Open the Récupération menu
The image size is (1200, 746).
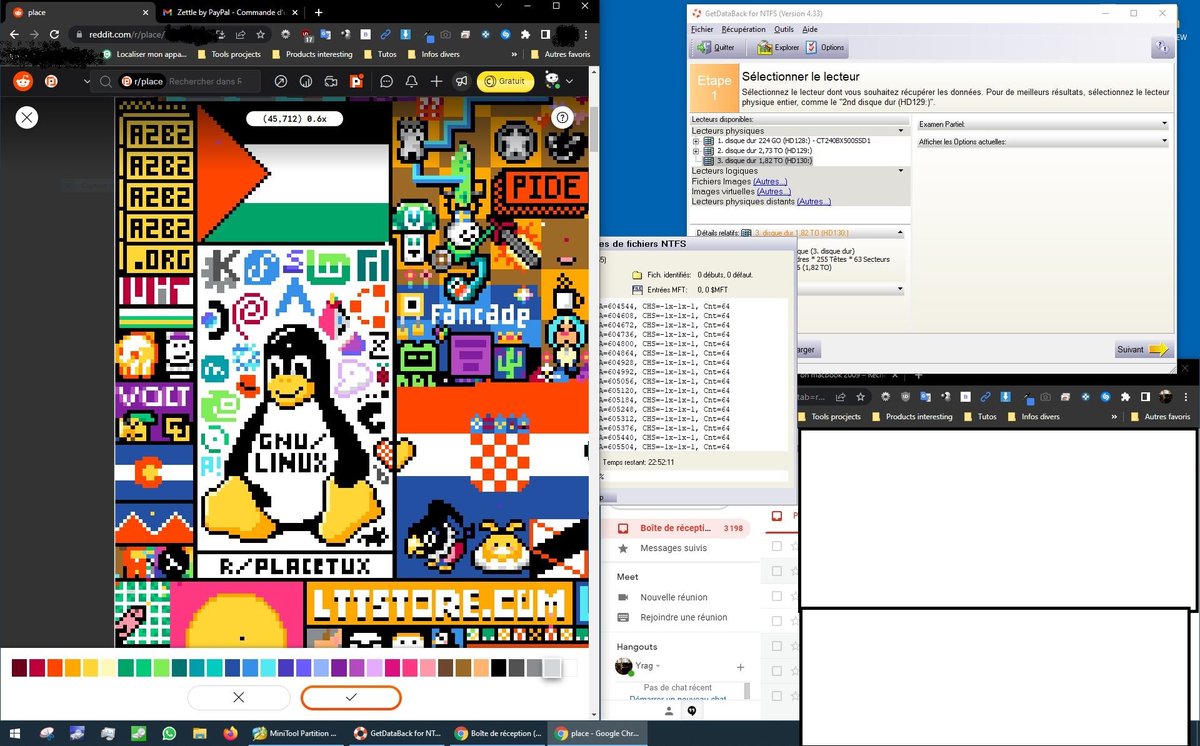(744, 30)
